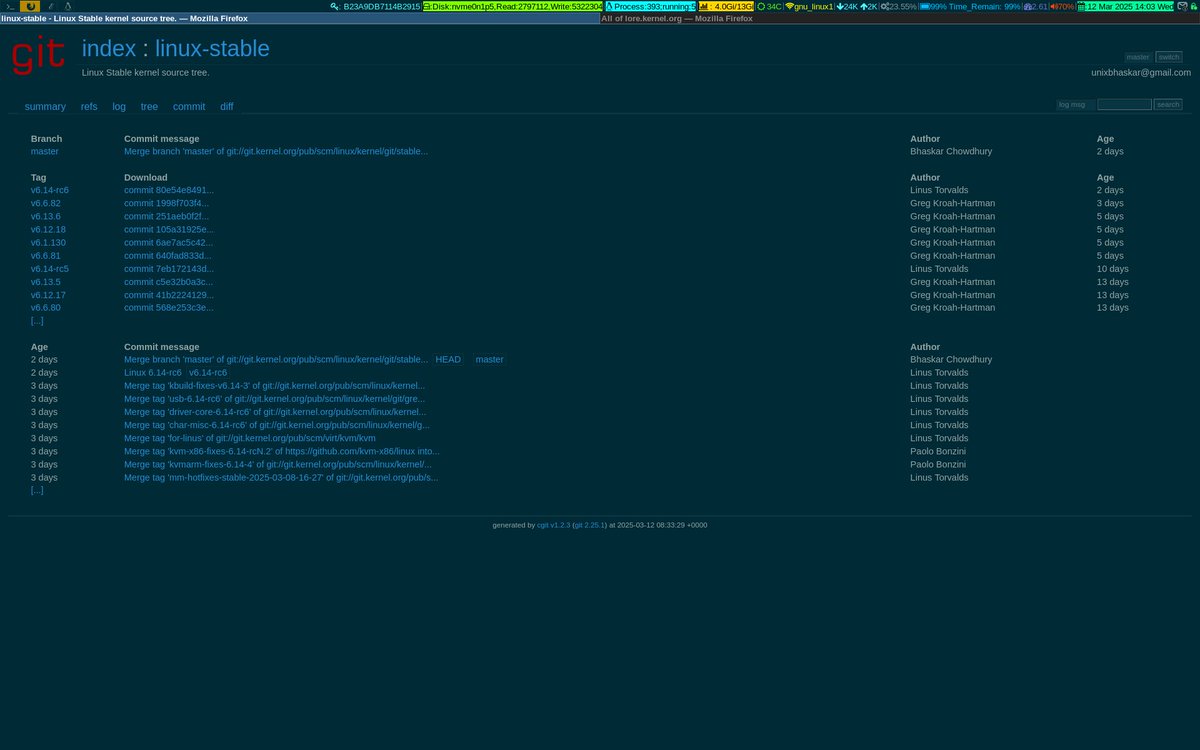1200x750 pixels.
Task: Click the Linux penguin icon in top bar
Action: [68, 6]
